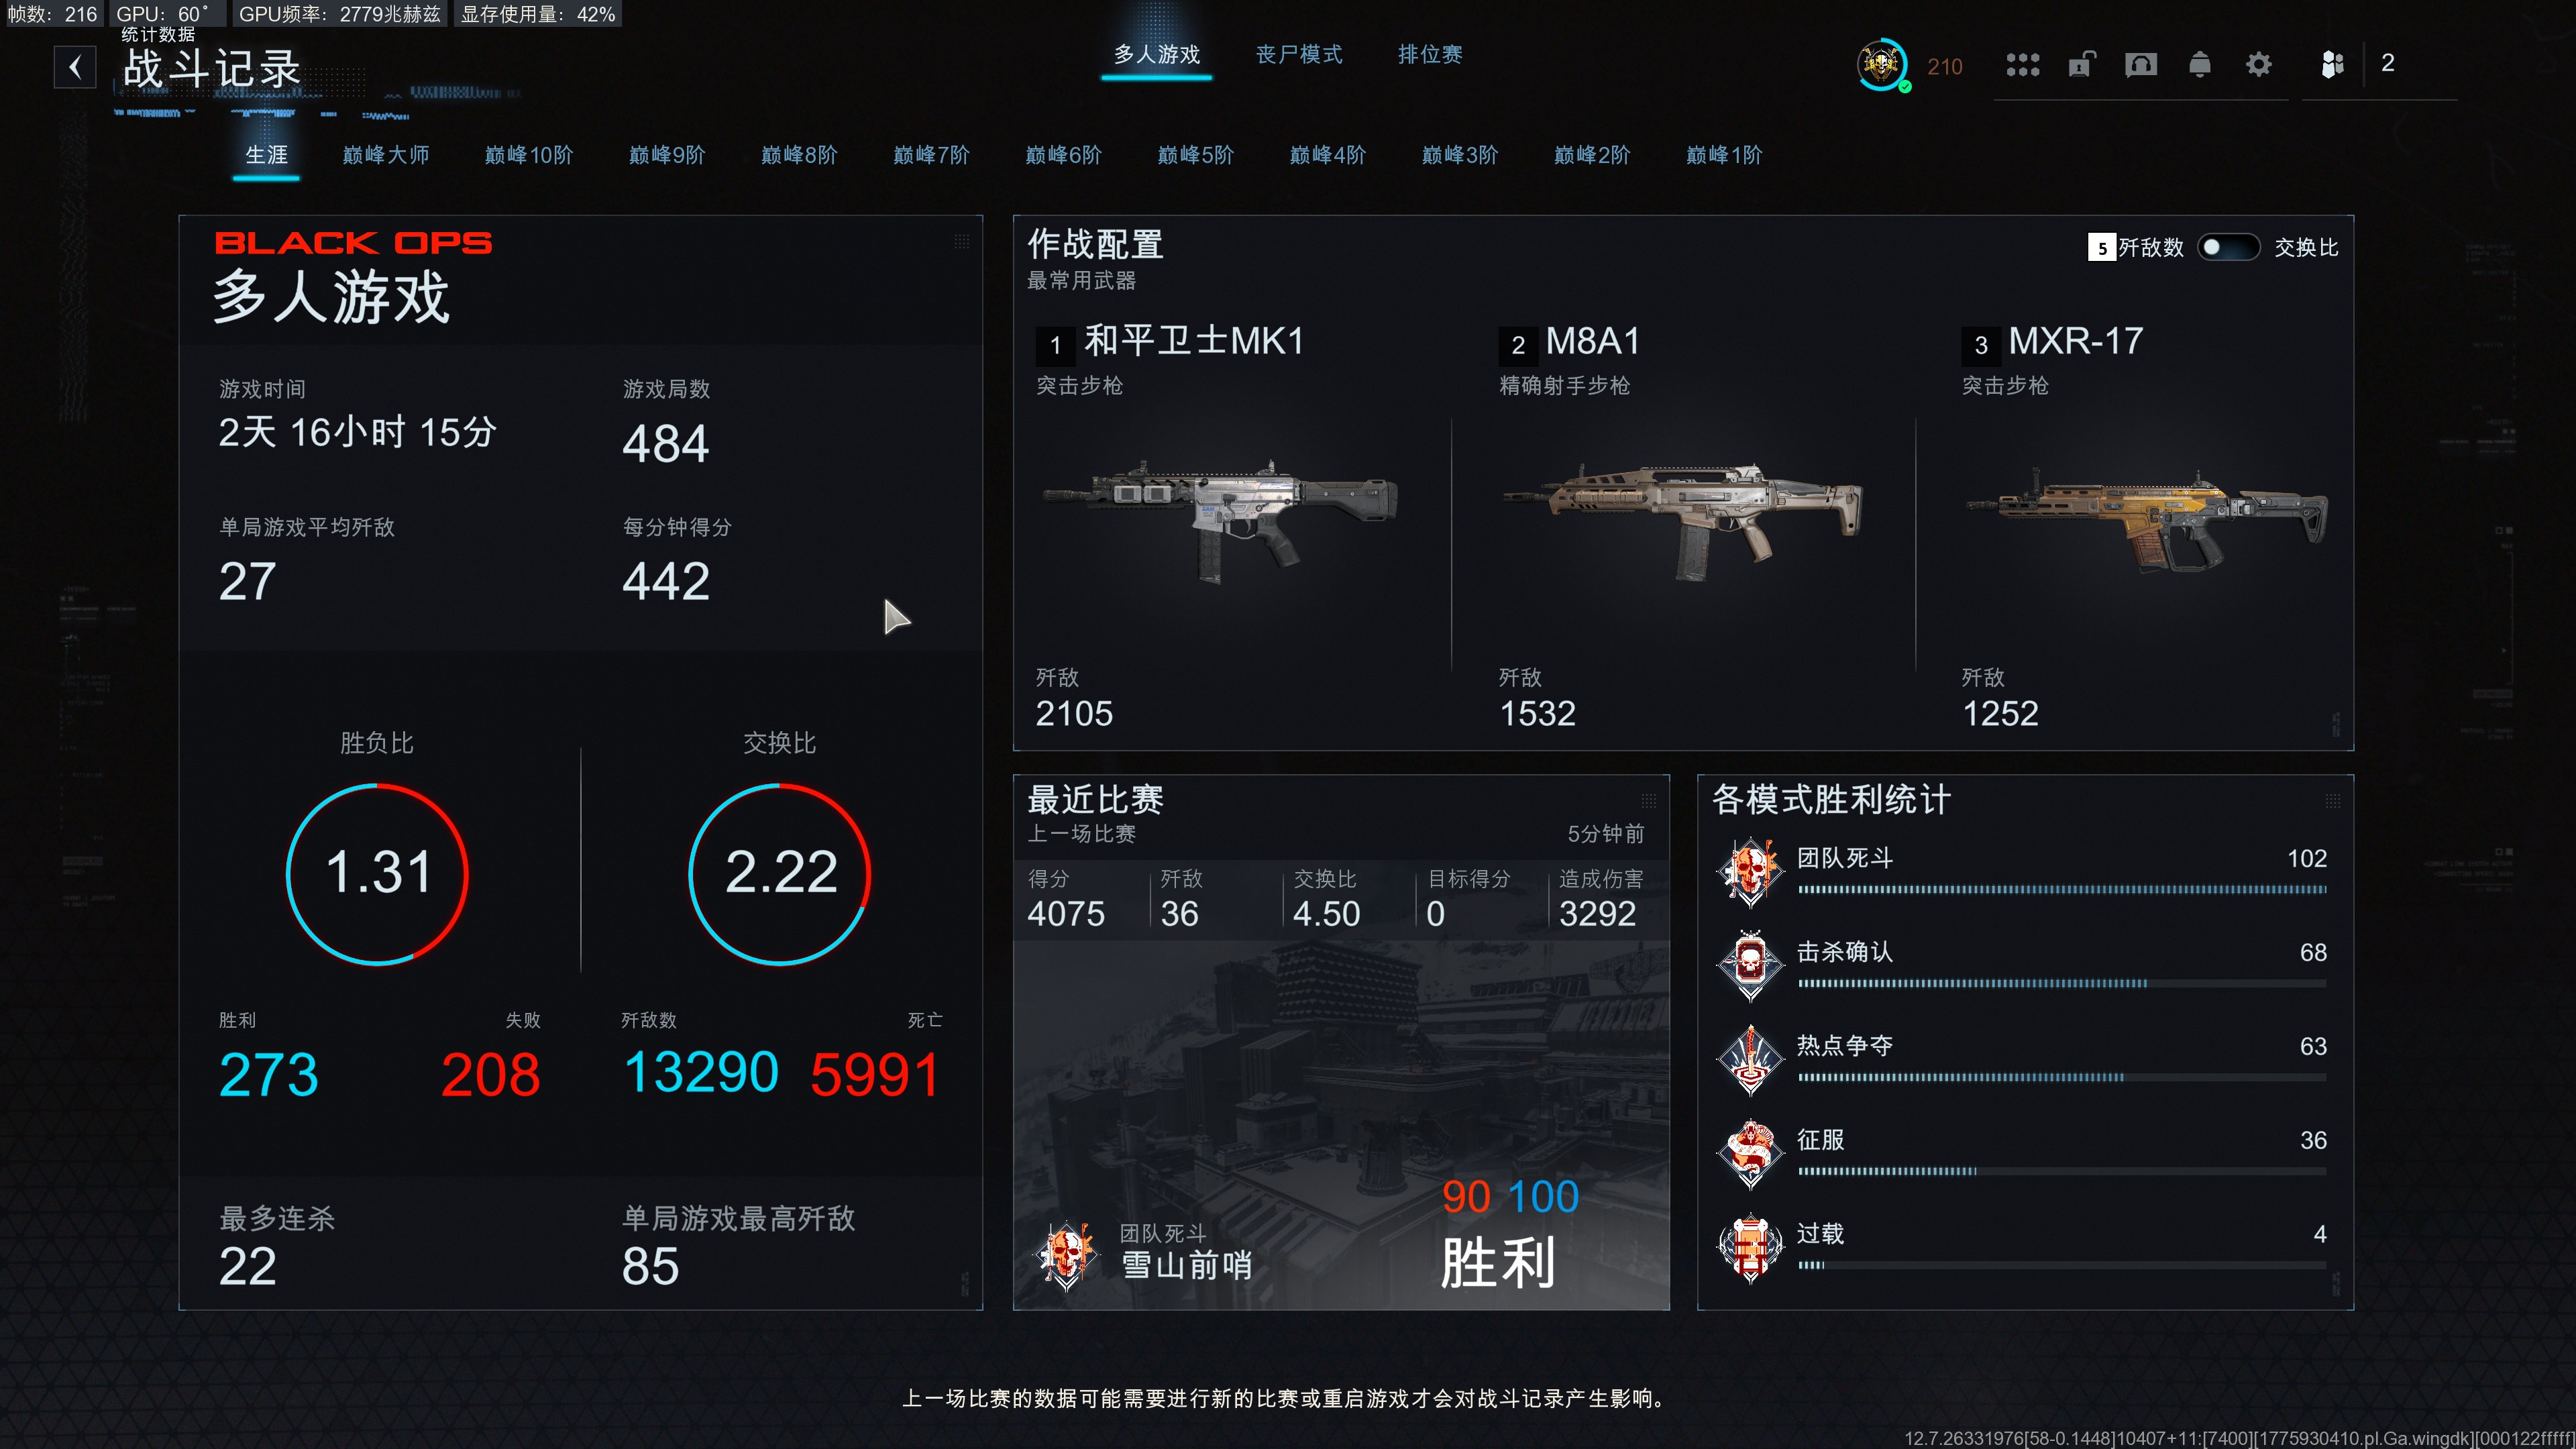
Task: Open settings gear icon
Action: point(2258,65)
